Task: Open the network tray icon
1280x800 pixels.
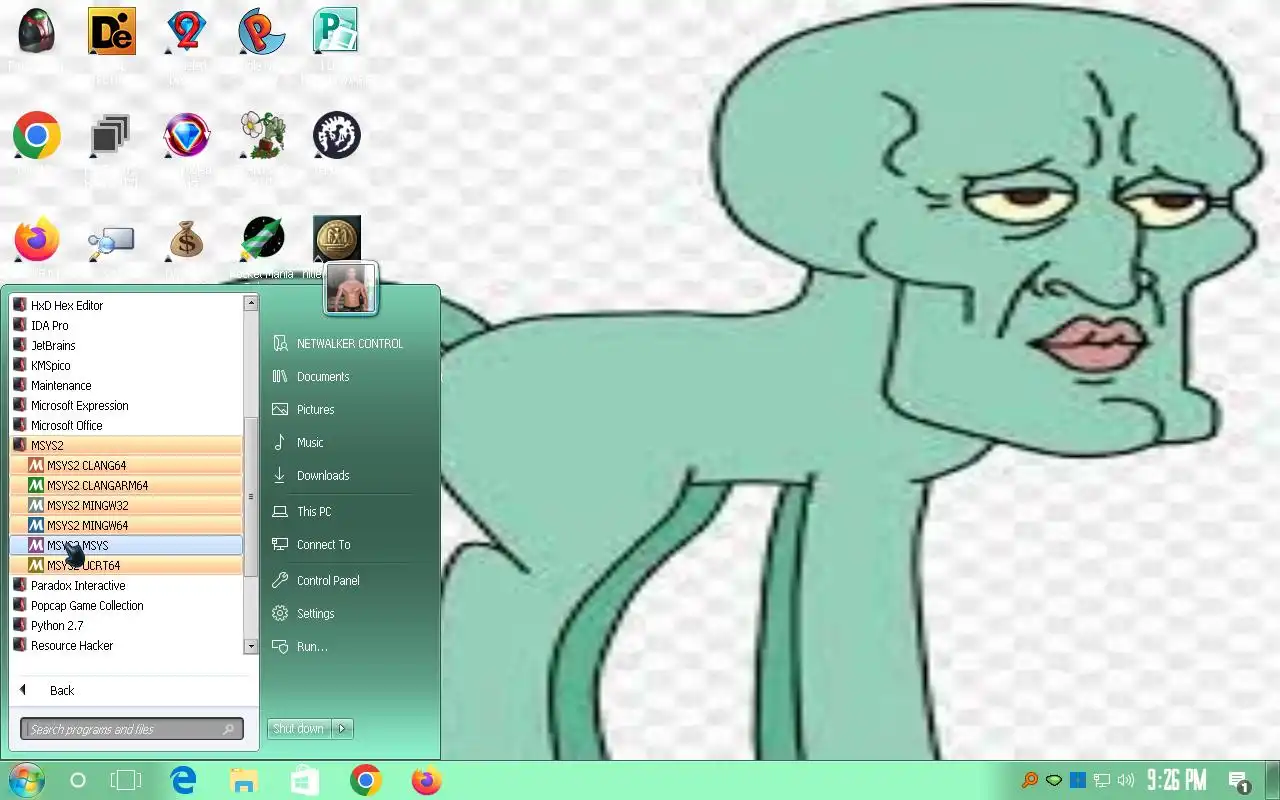Action: pyautogui.click(x=1102, y=780)
